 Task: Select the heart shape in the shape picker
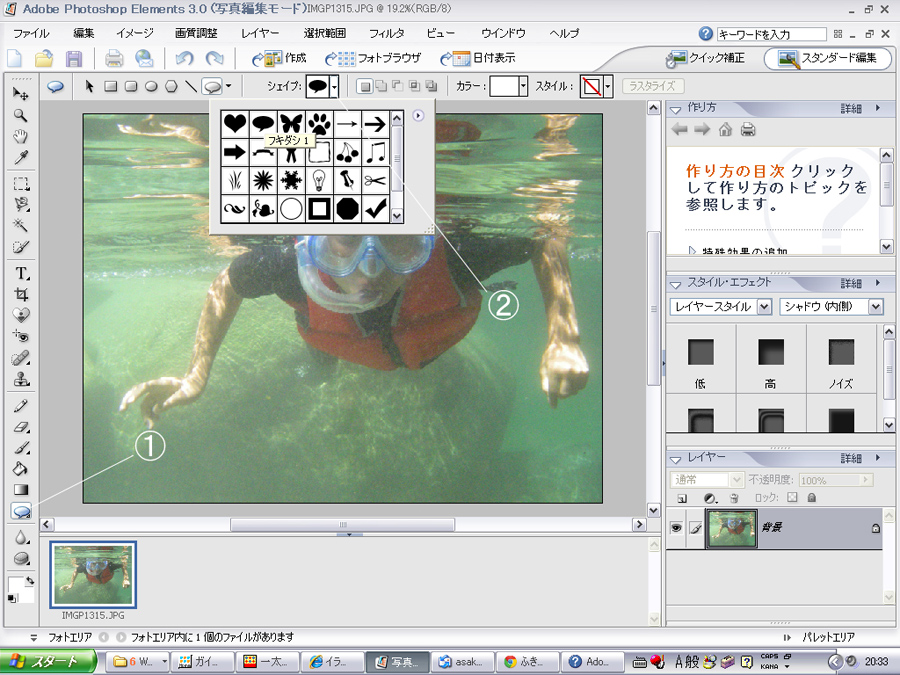click(x=234, y=124)
